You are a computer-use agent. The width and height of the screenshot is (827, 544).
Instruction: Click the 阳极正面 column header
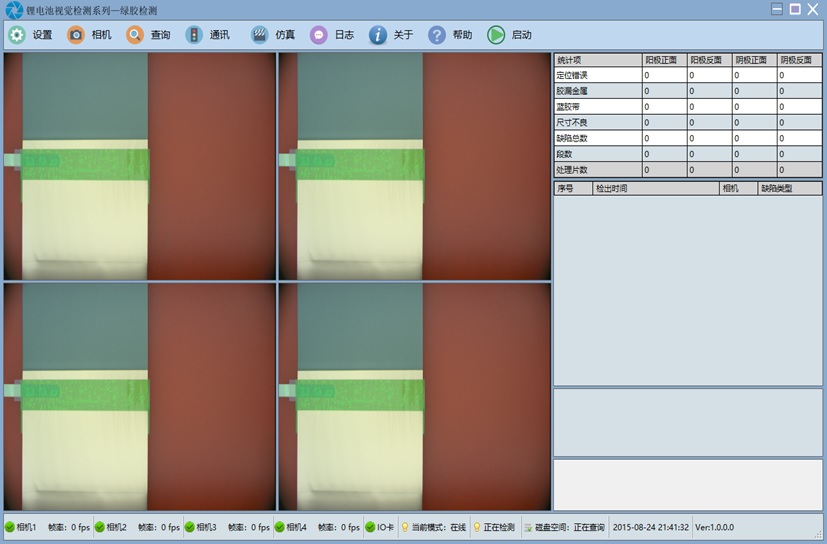(663, 60)
